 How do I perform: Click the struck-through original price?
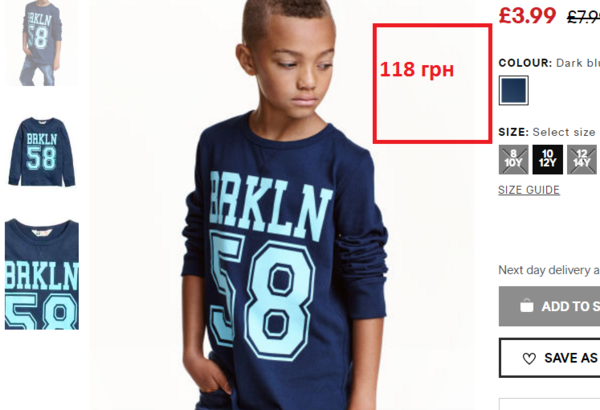tap(583, 16)
